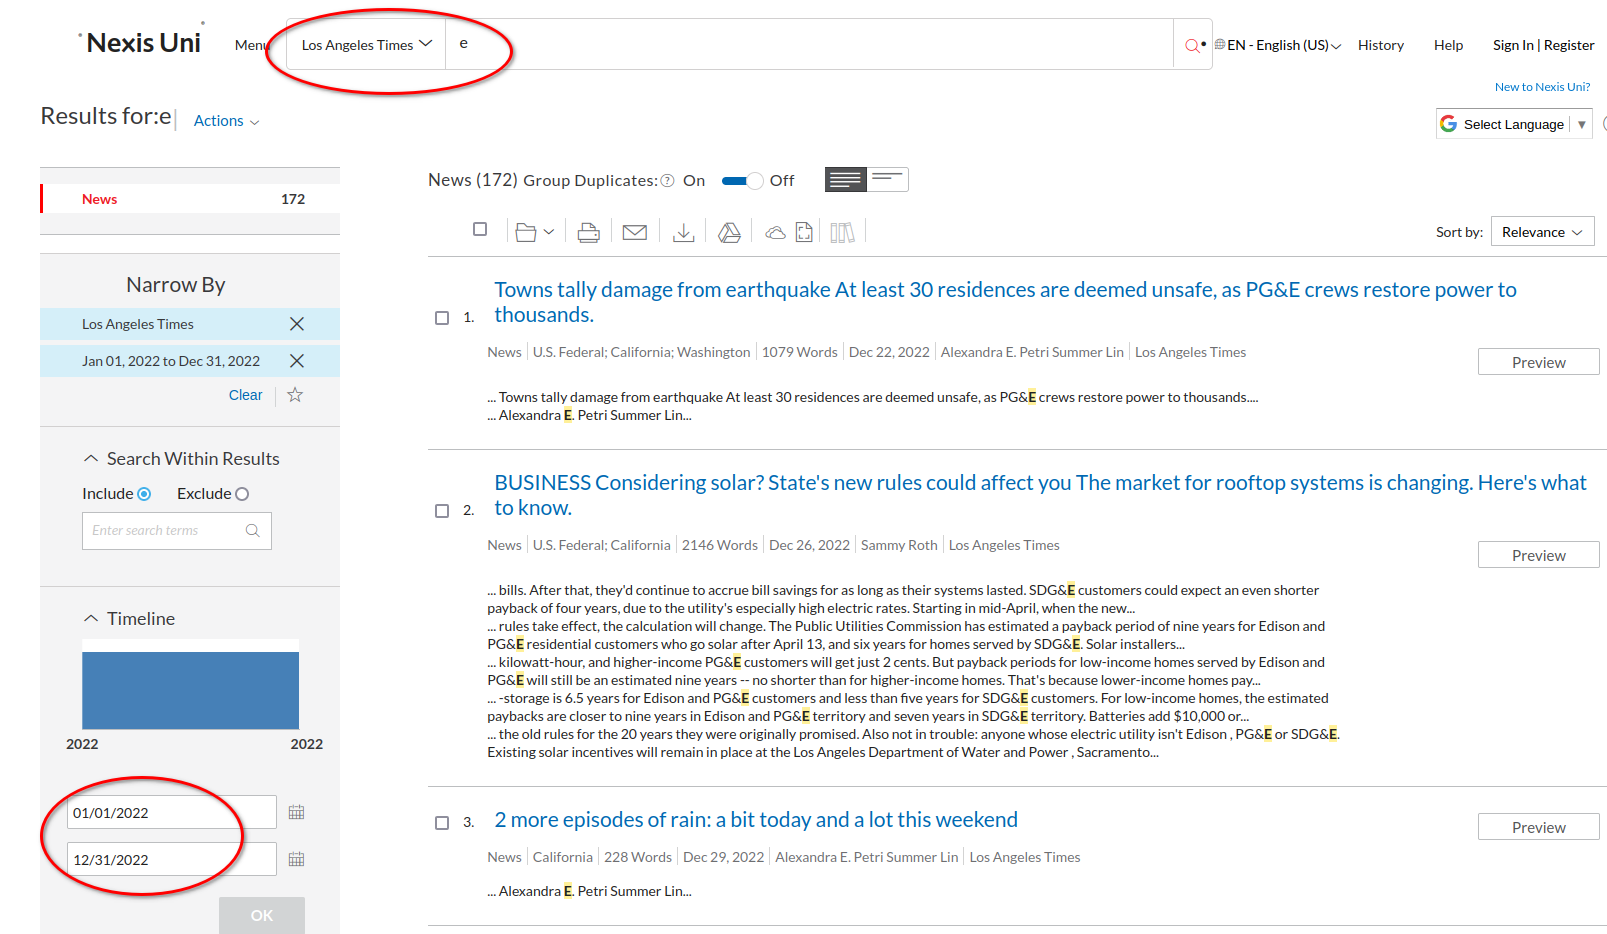Screen dimensions: 1607x934
Task: Preview the rain episodes article
Action: 1538,827
